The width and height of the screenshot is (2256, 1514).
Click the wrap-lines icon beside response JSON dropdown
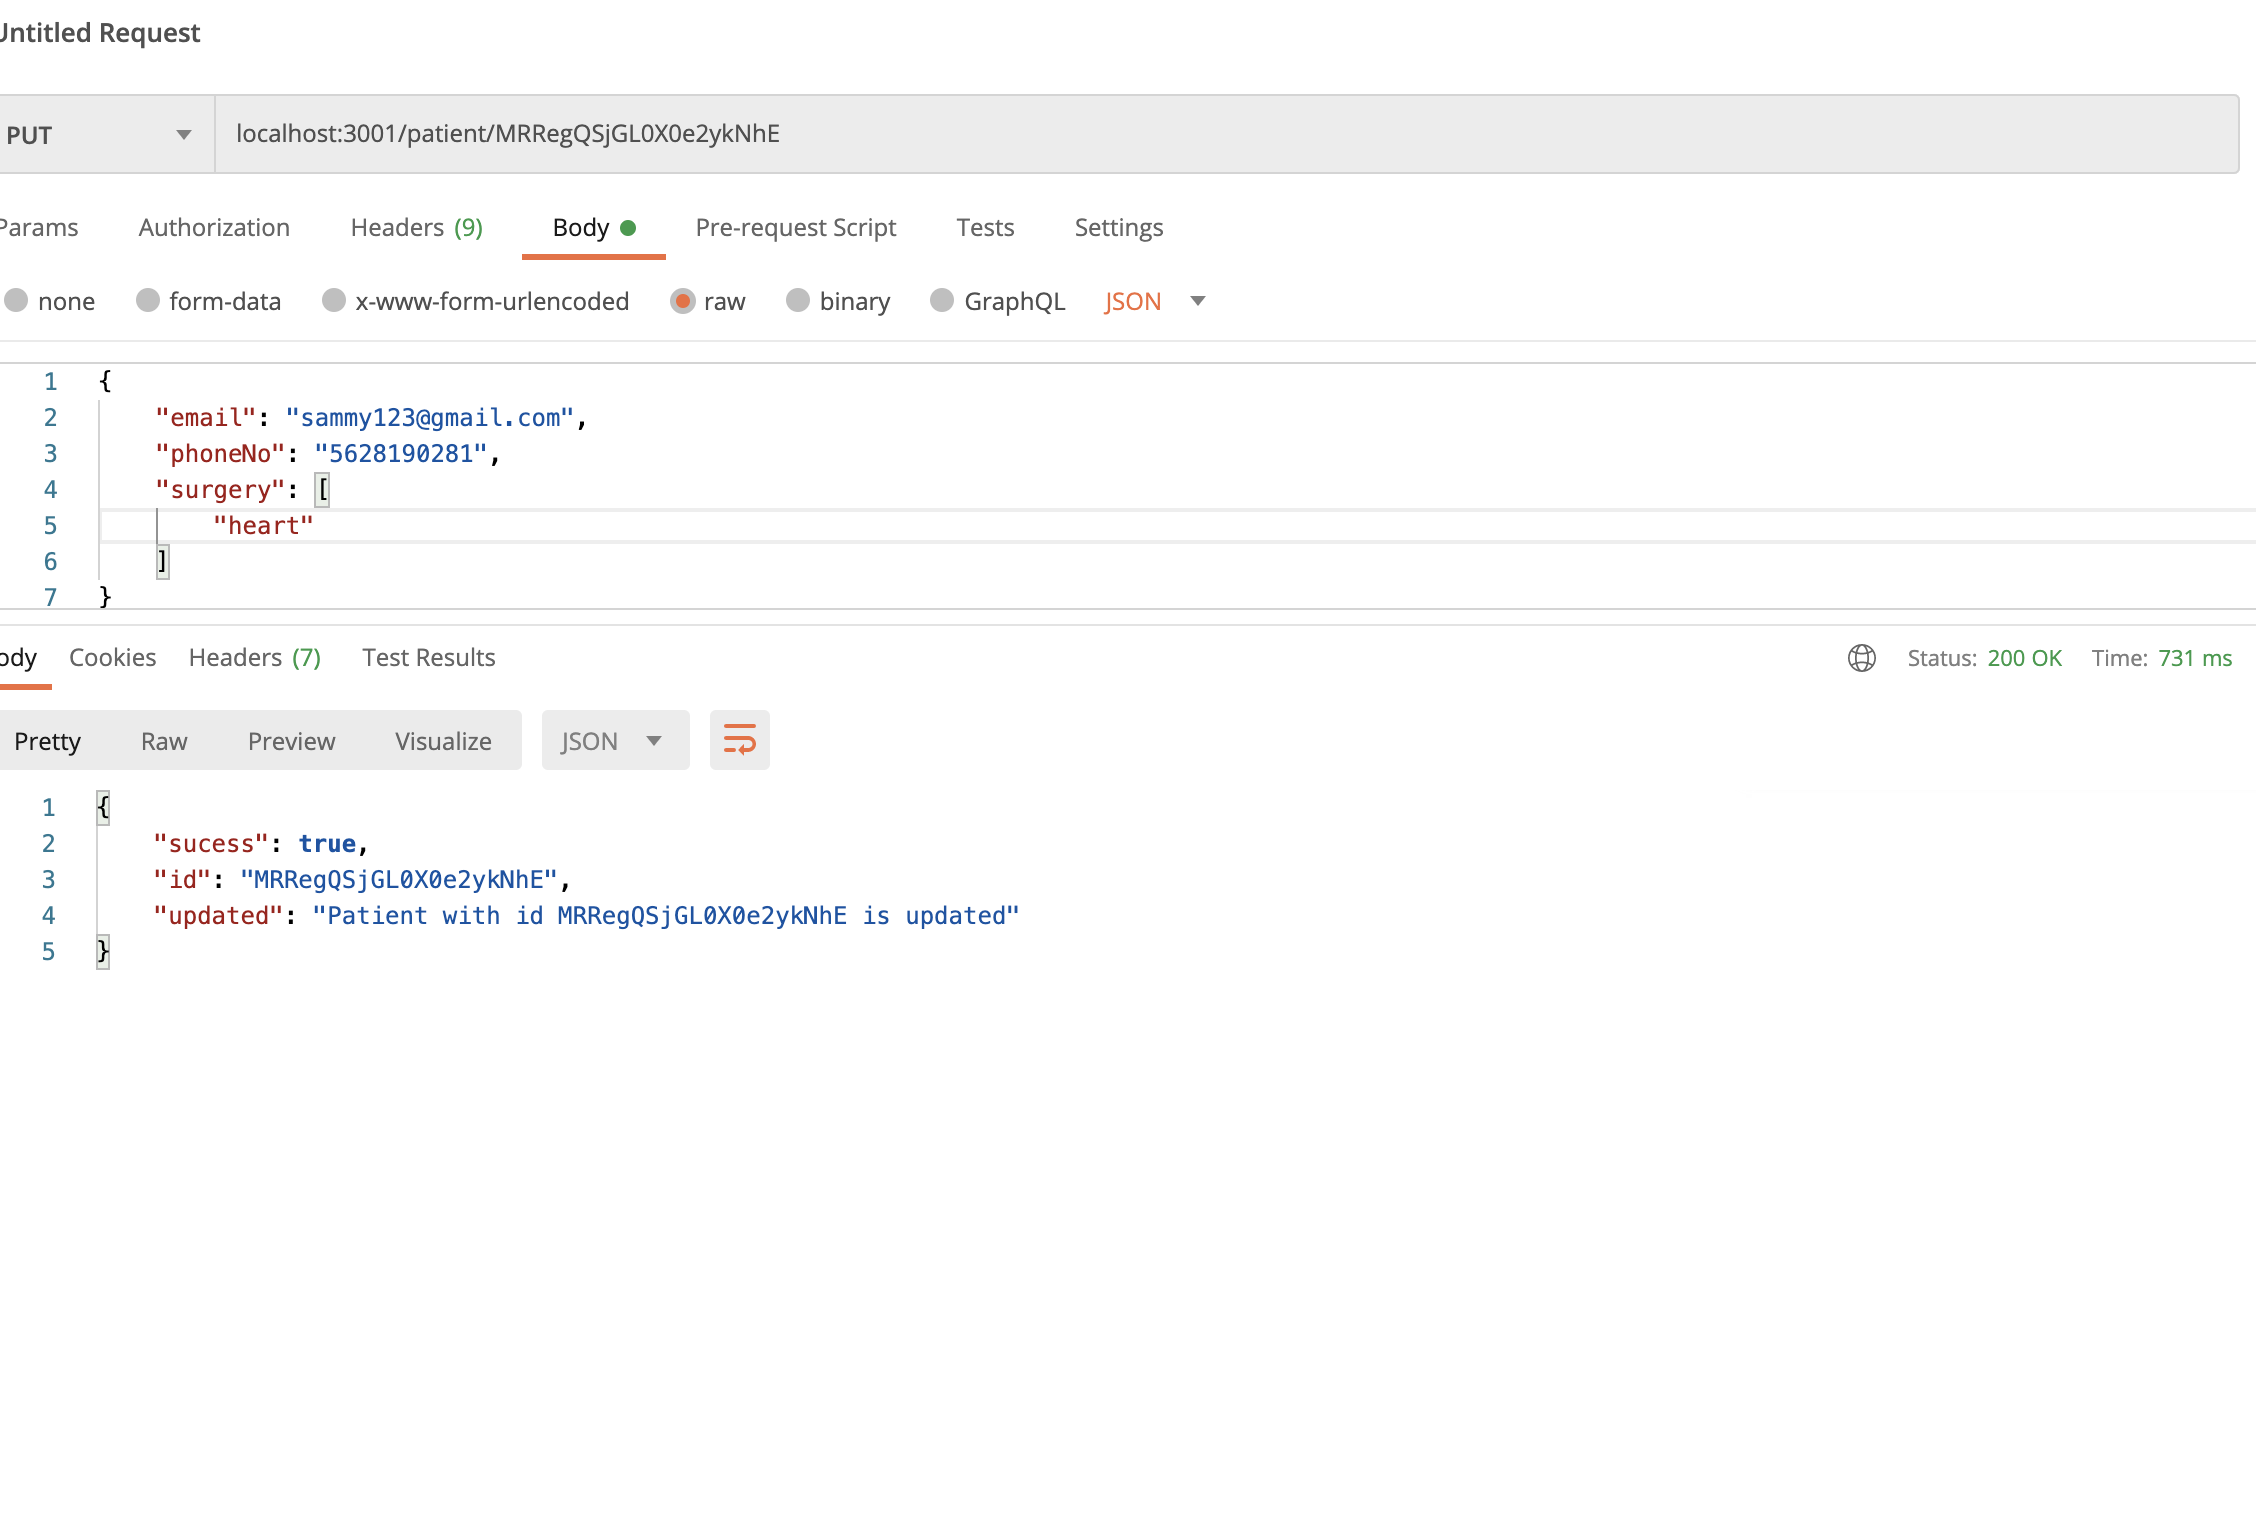tap(739, 740)
